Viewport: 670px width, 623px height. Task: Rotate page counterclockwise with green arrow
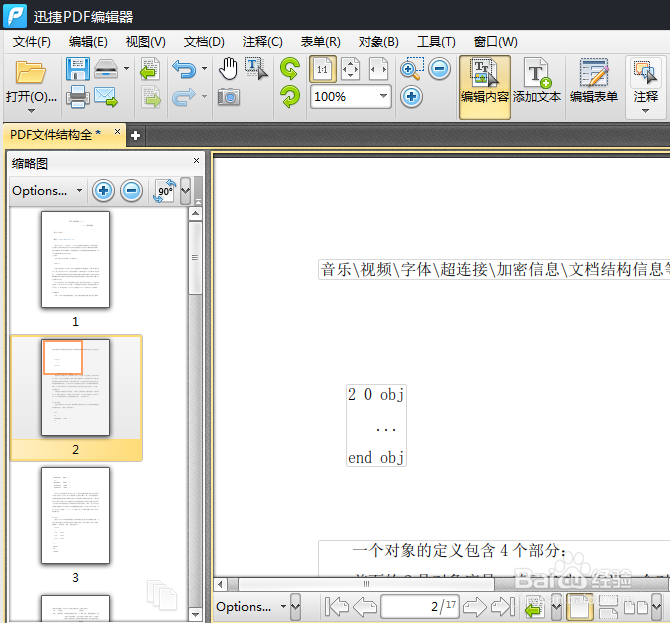pyautogui.click(x=290, y=69)
